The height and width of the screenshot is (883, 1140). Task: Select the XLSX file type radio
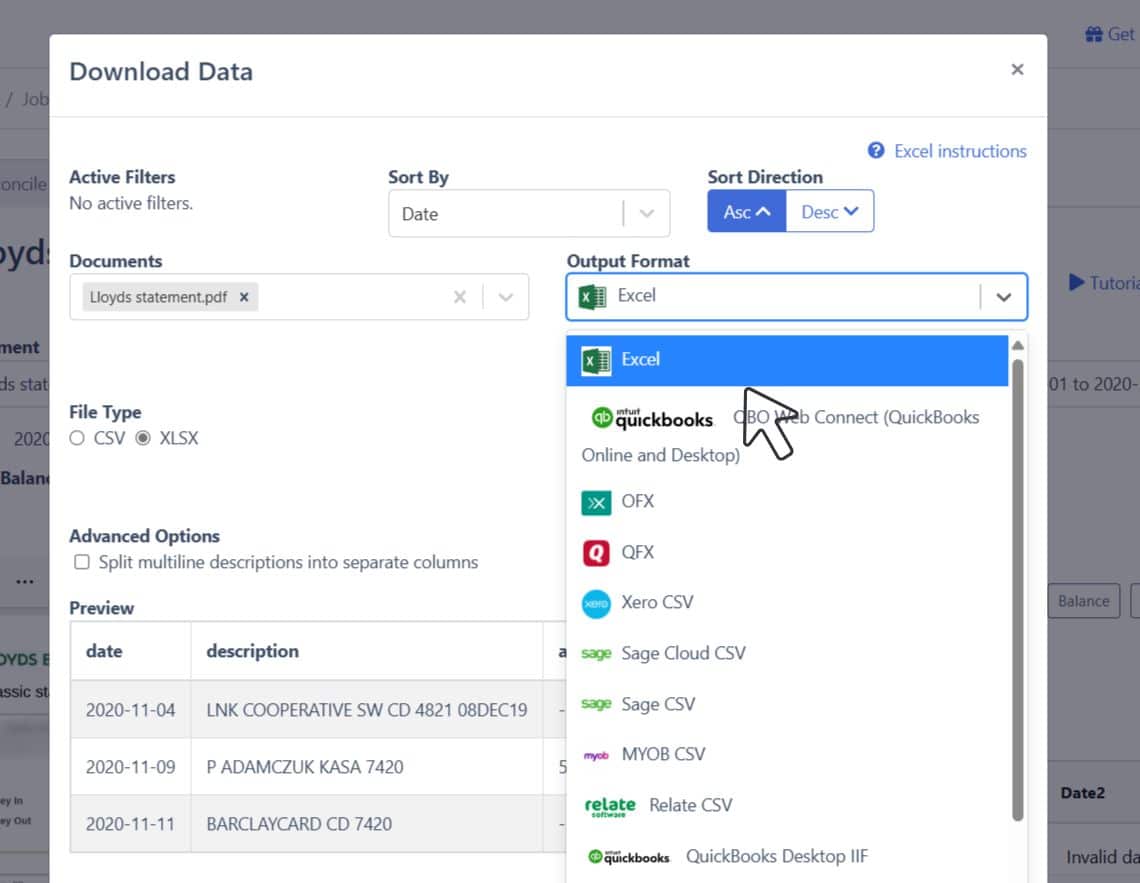pyautogui.click(x=143, y=438)
